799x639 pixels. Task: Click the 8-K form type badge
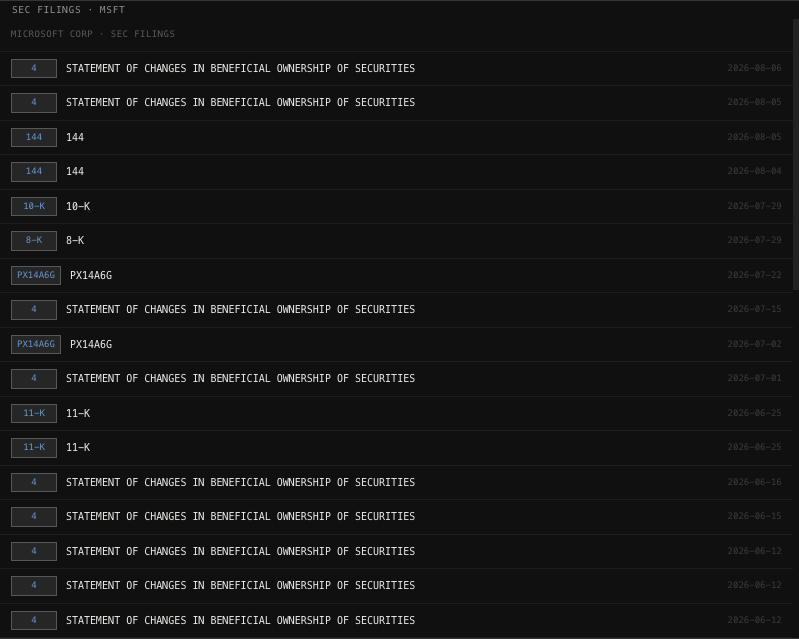(34, 241)
